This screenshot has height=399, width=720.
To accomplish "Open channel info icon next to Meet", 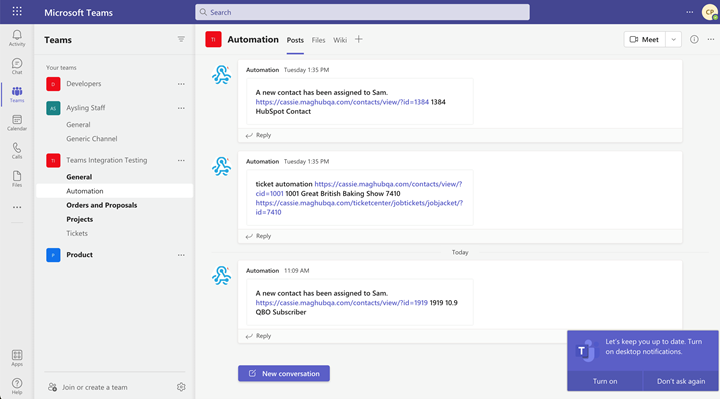I will coord(694,39).
